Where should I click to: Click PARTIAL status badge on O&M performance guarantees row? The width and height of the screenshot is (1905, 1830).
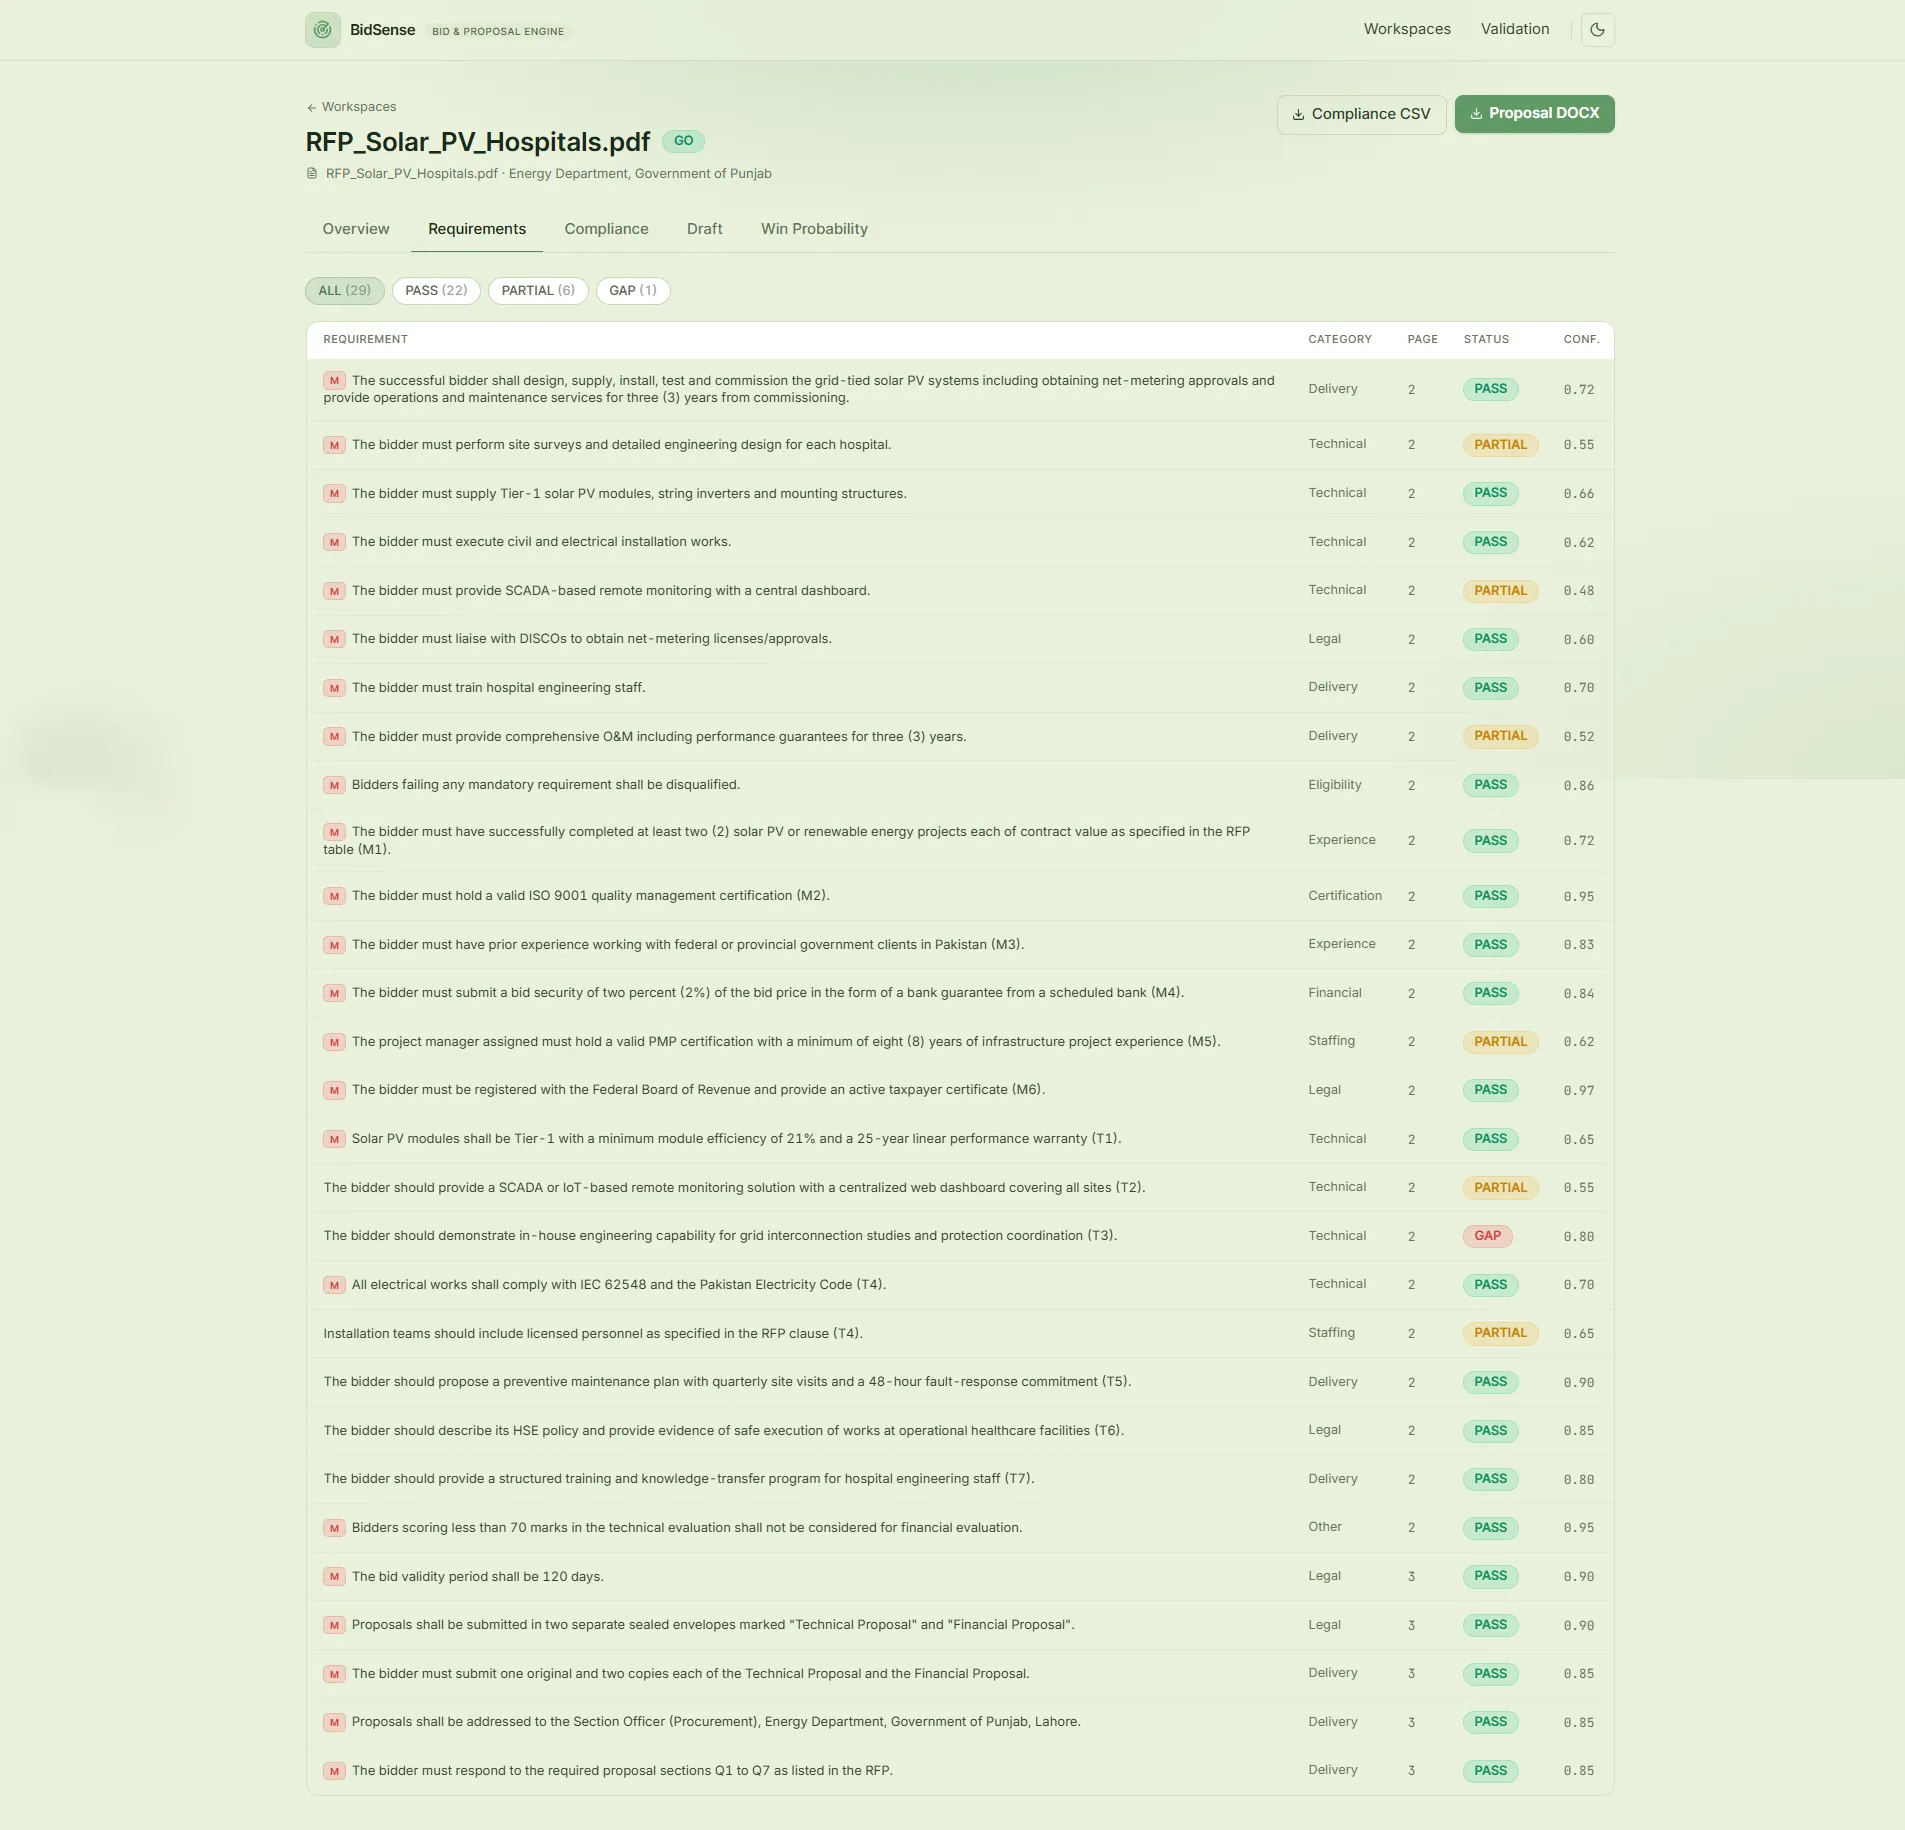click(x=1500, y=736)
